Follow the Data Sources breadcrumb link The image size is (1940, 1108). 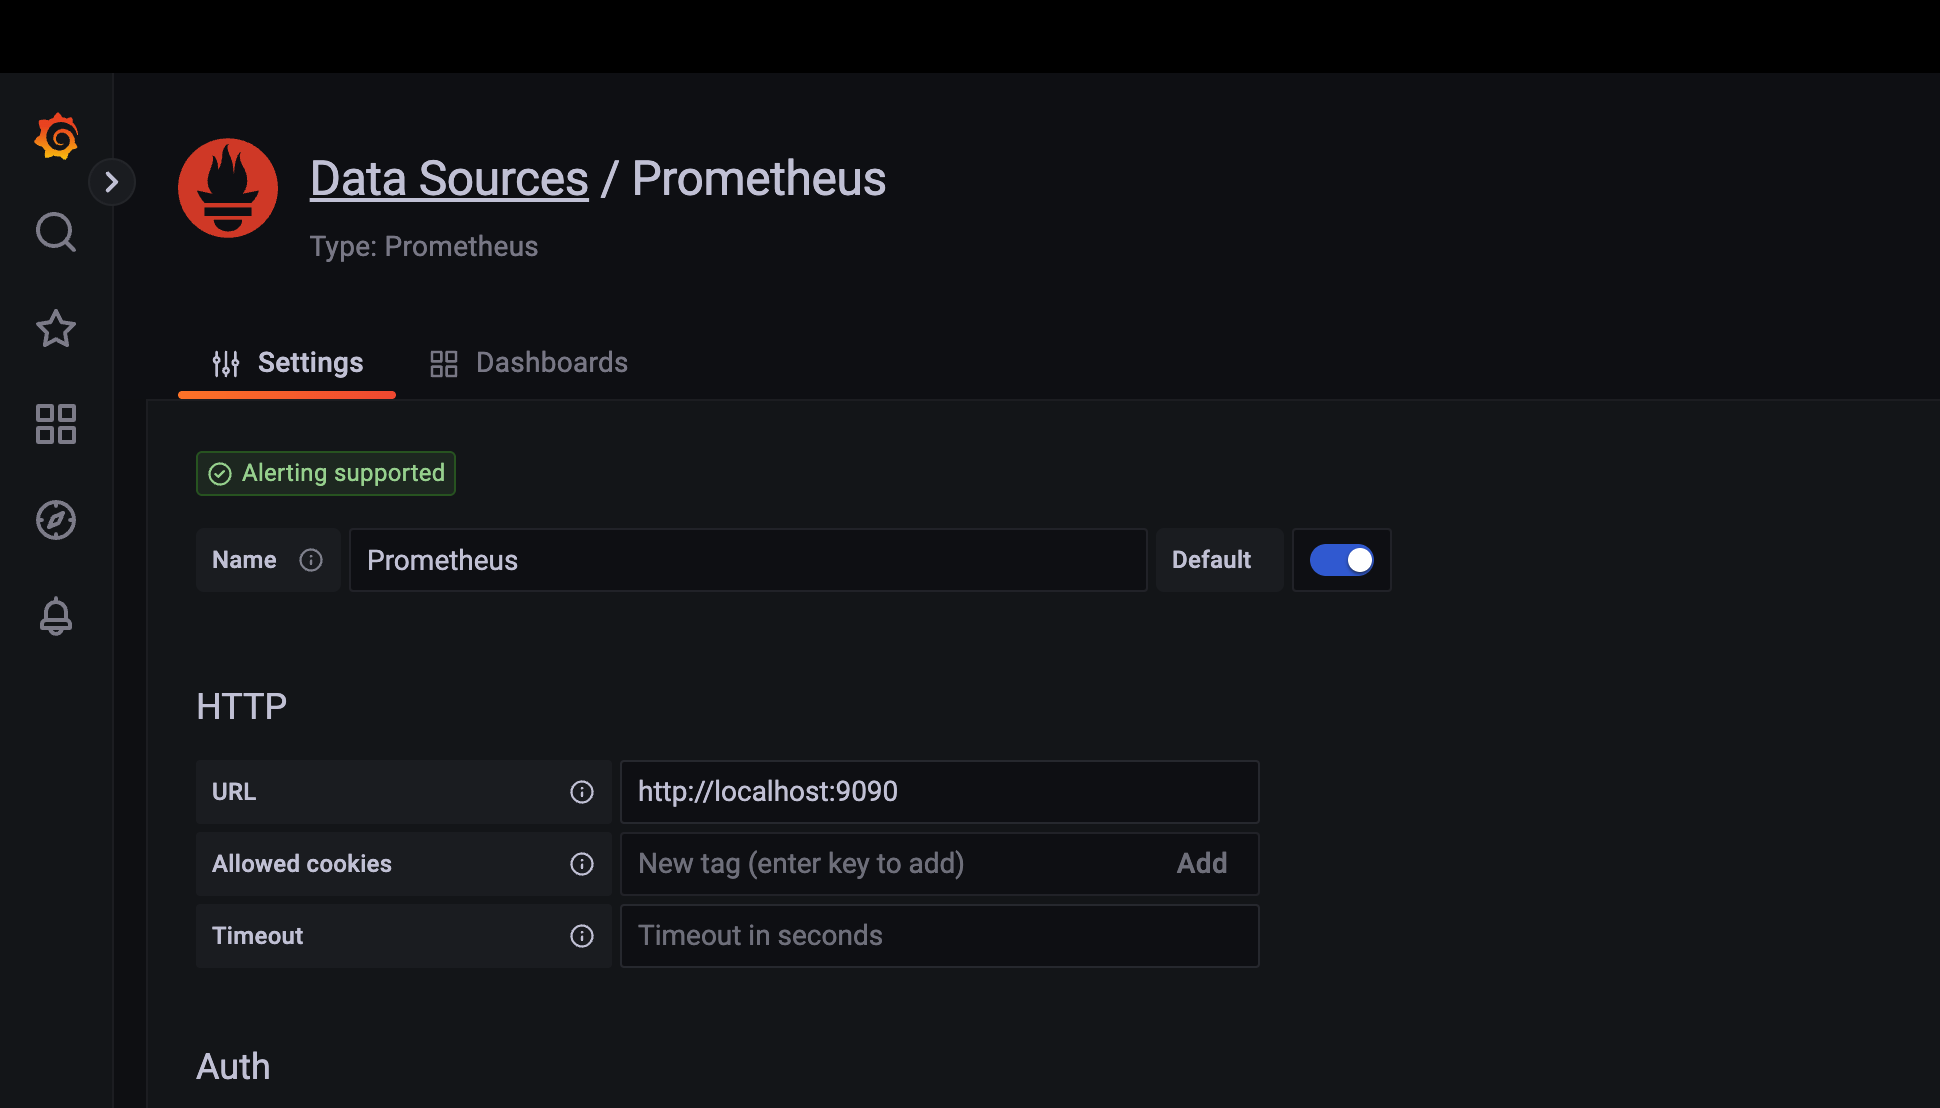click(449, 179)
